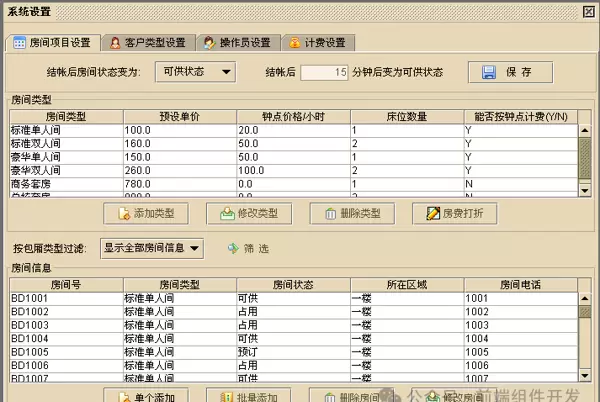Click the 添加类型 add type icon
600x402 pixels.
click(122, 213)
